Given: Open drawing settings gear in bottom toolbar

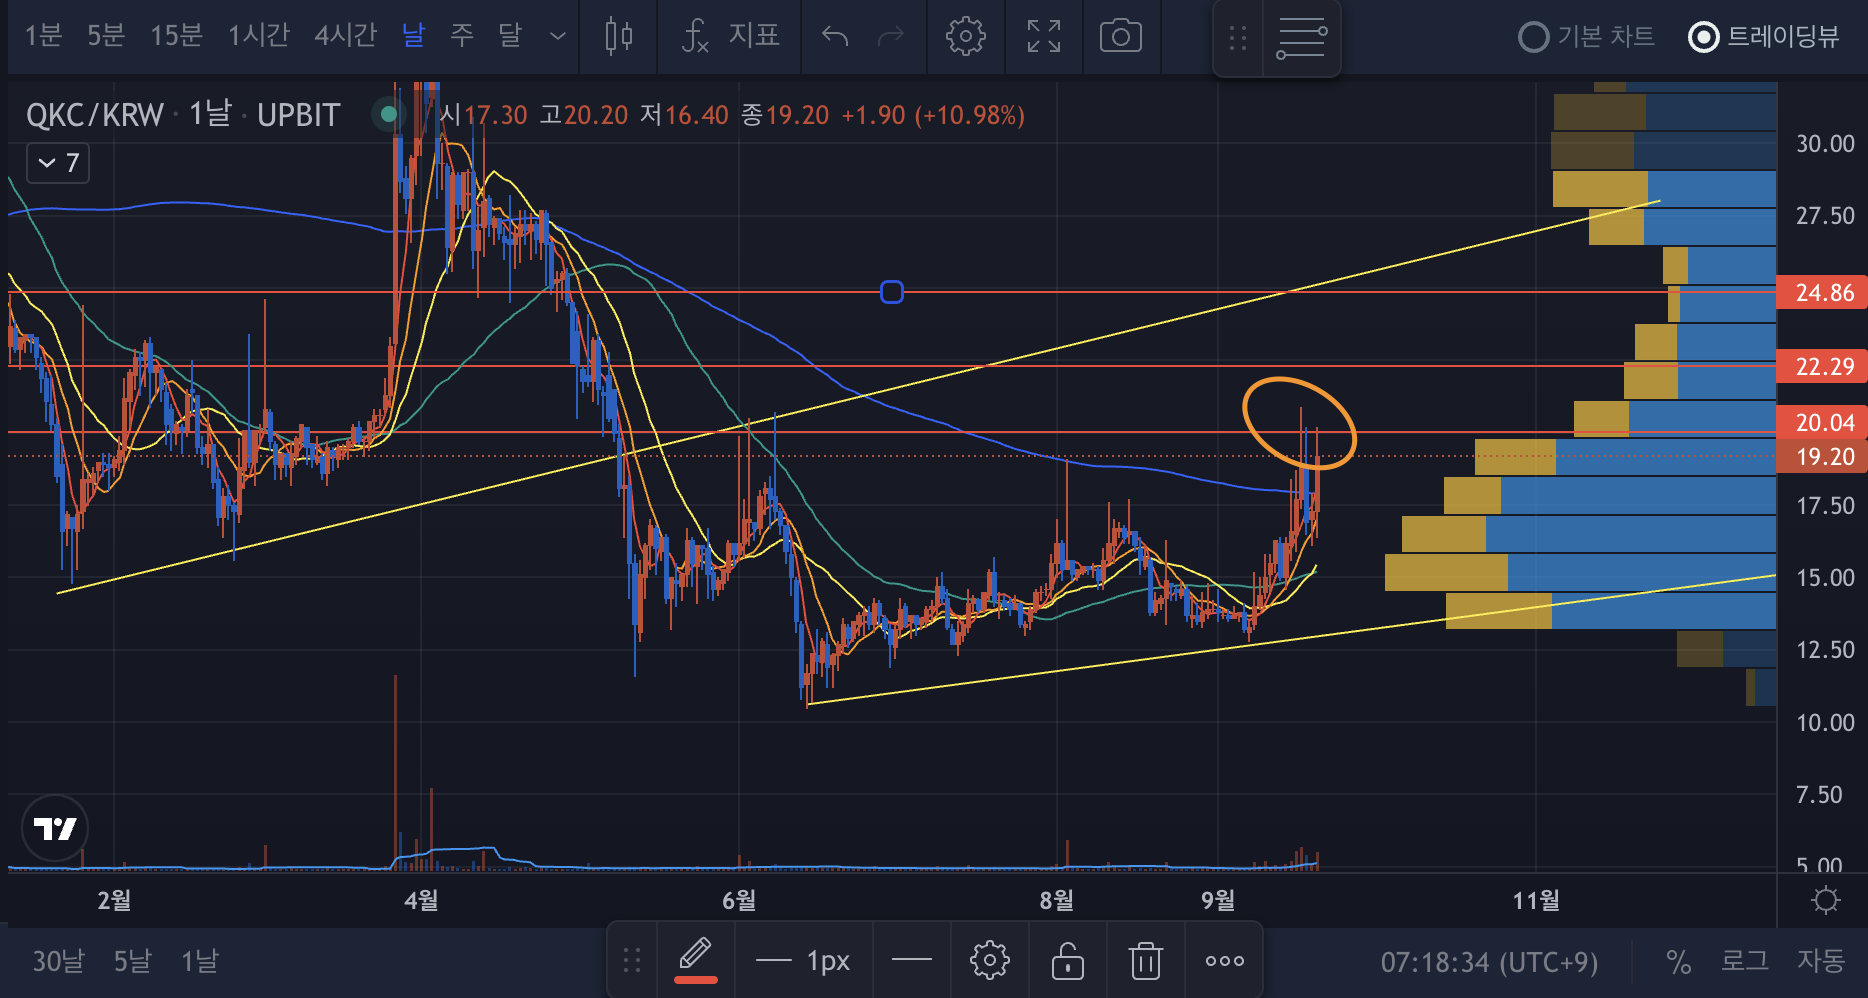Looking at the screenshot, I should coord(990,961).
